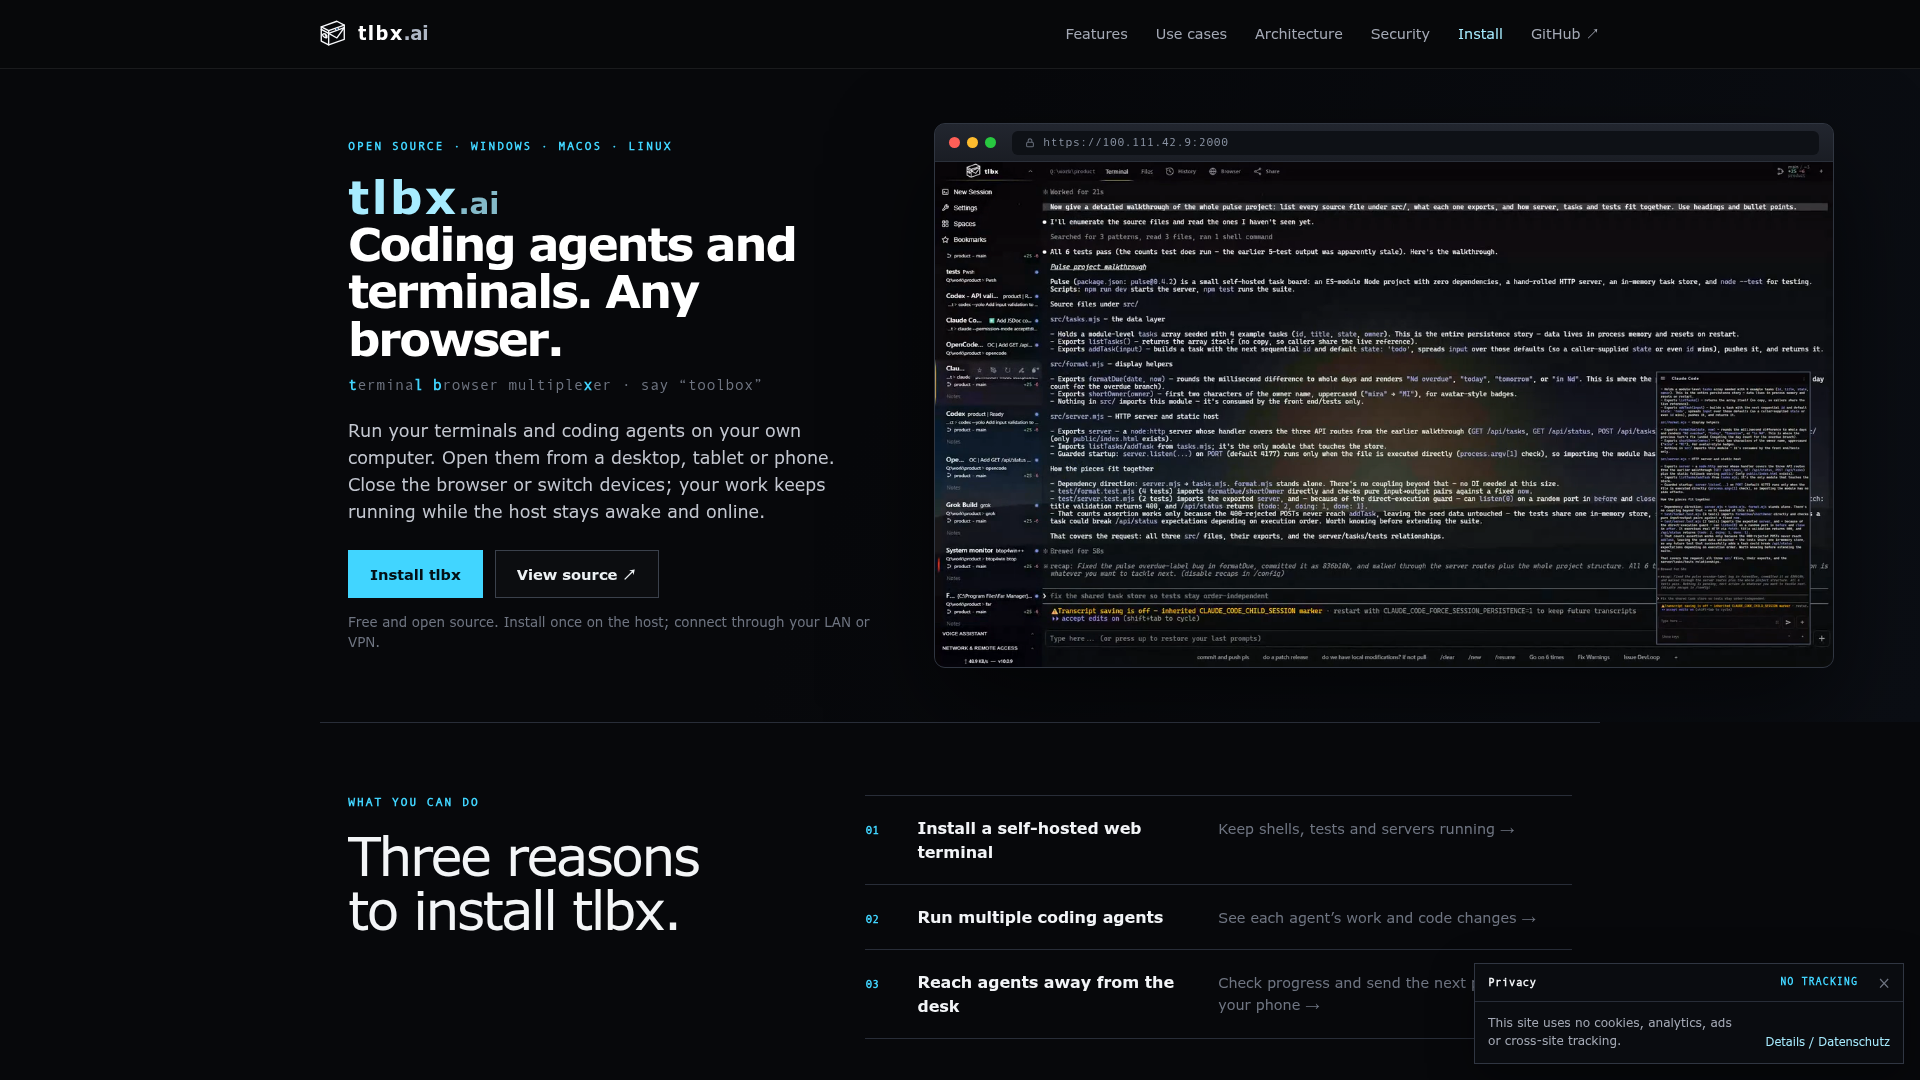Click the History clock icon in the screenshot

pyautogui.click(x=1170, y=172)
